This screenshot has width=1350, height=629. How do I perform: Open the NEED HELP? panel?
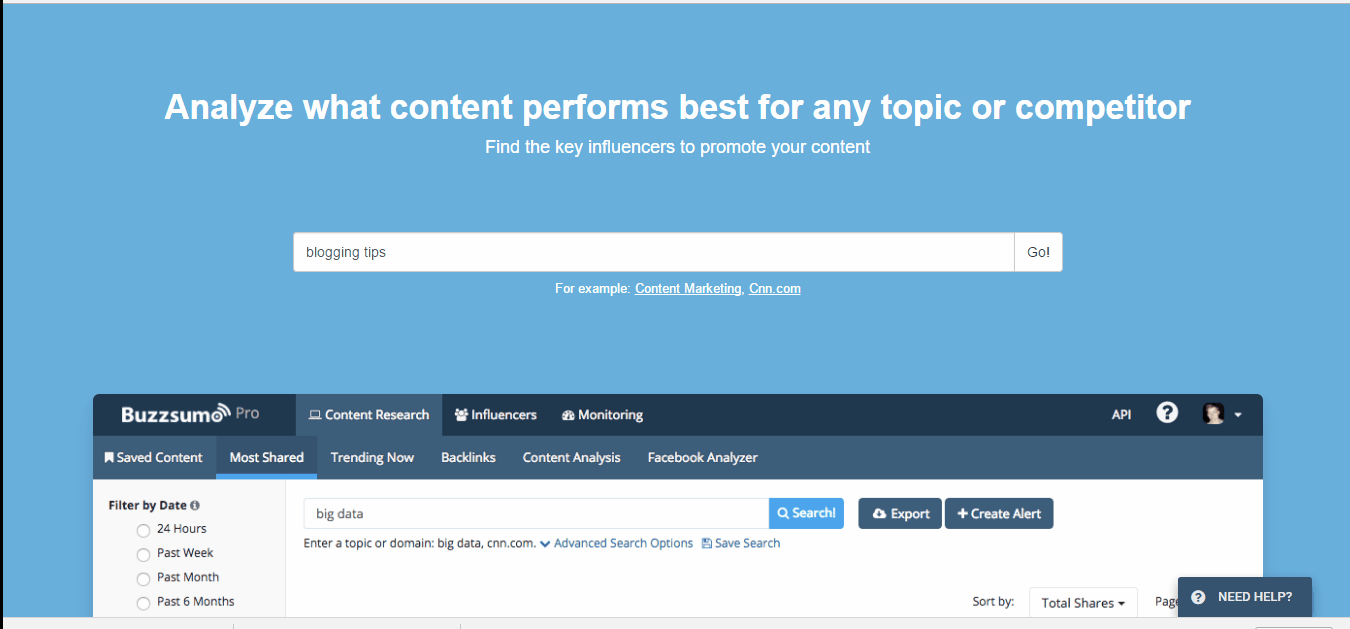tap(1244, 596)
